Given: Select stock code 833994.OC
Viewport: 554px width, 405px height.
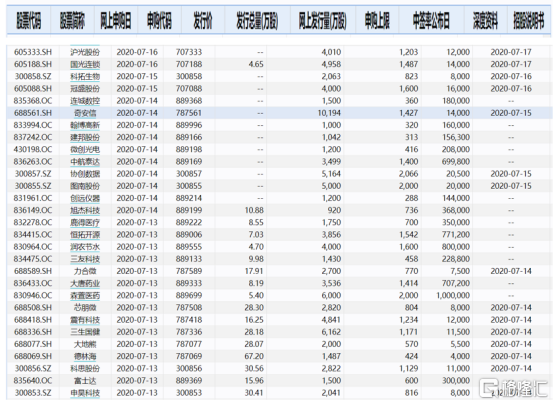Looking at the screenshot, I should point(33,125).
